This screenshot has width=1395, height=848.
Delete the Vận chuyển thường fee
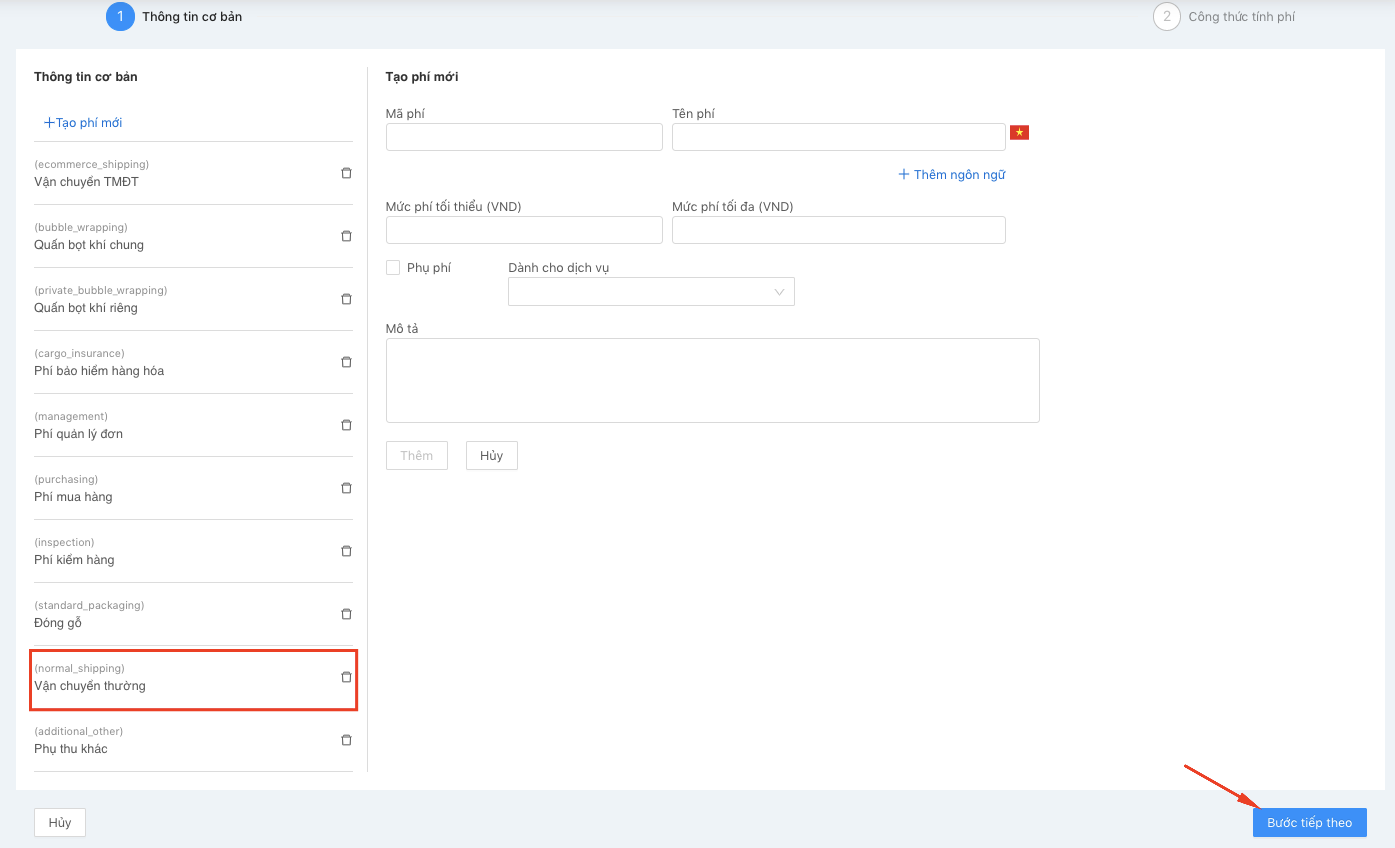coord(346,677)
